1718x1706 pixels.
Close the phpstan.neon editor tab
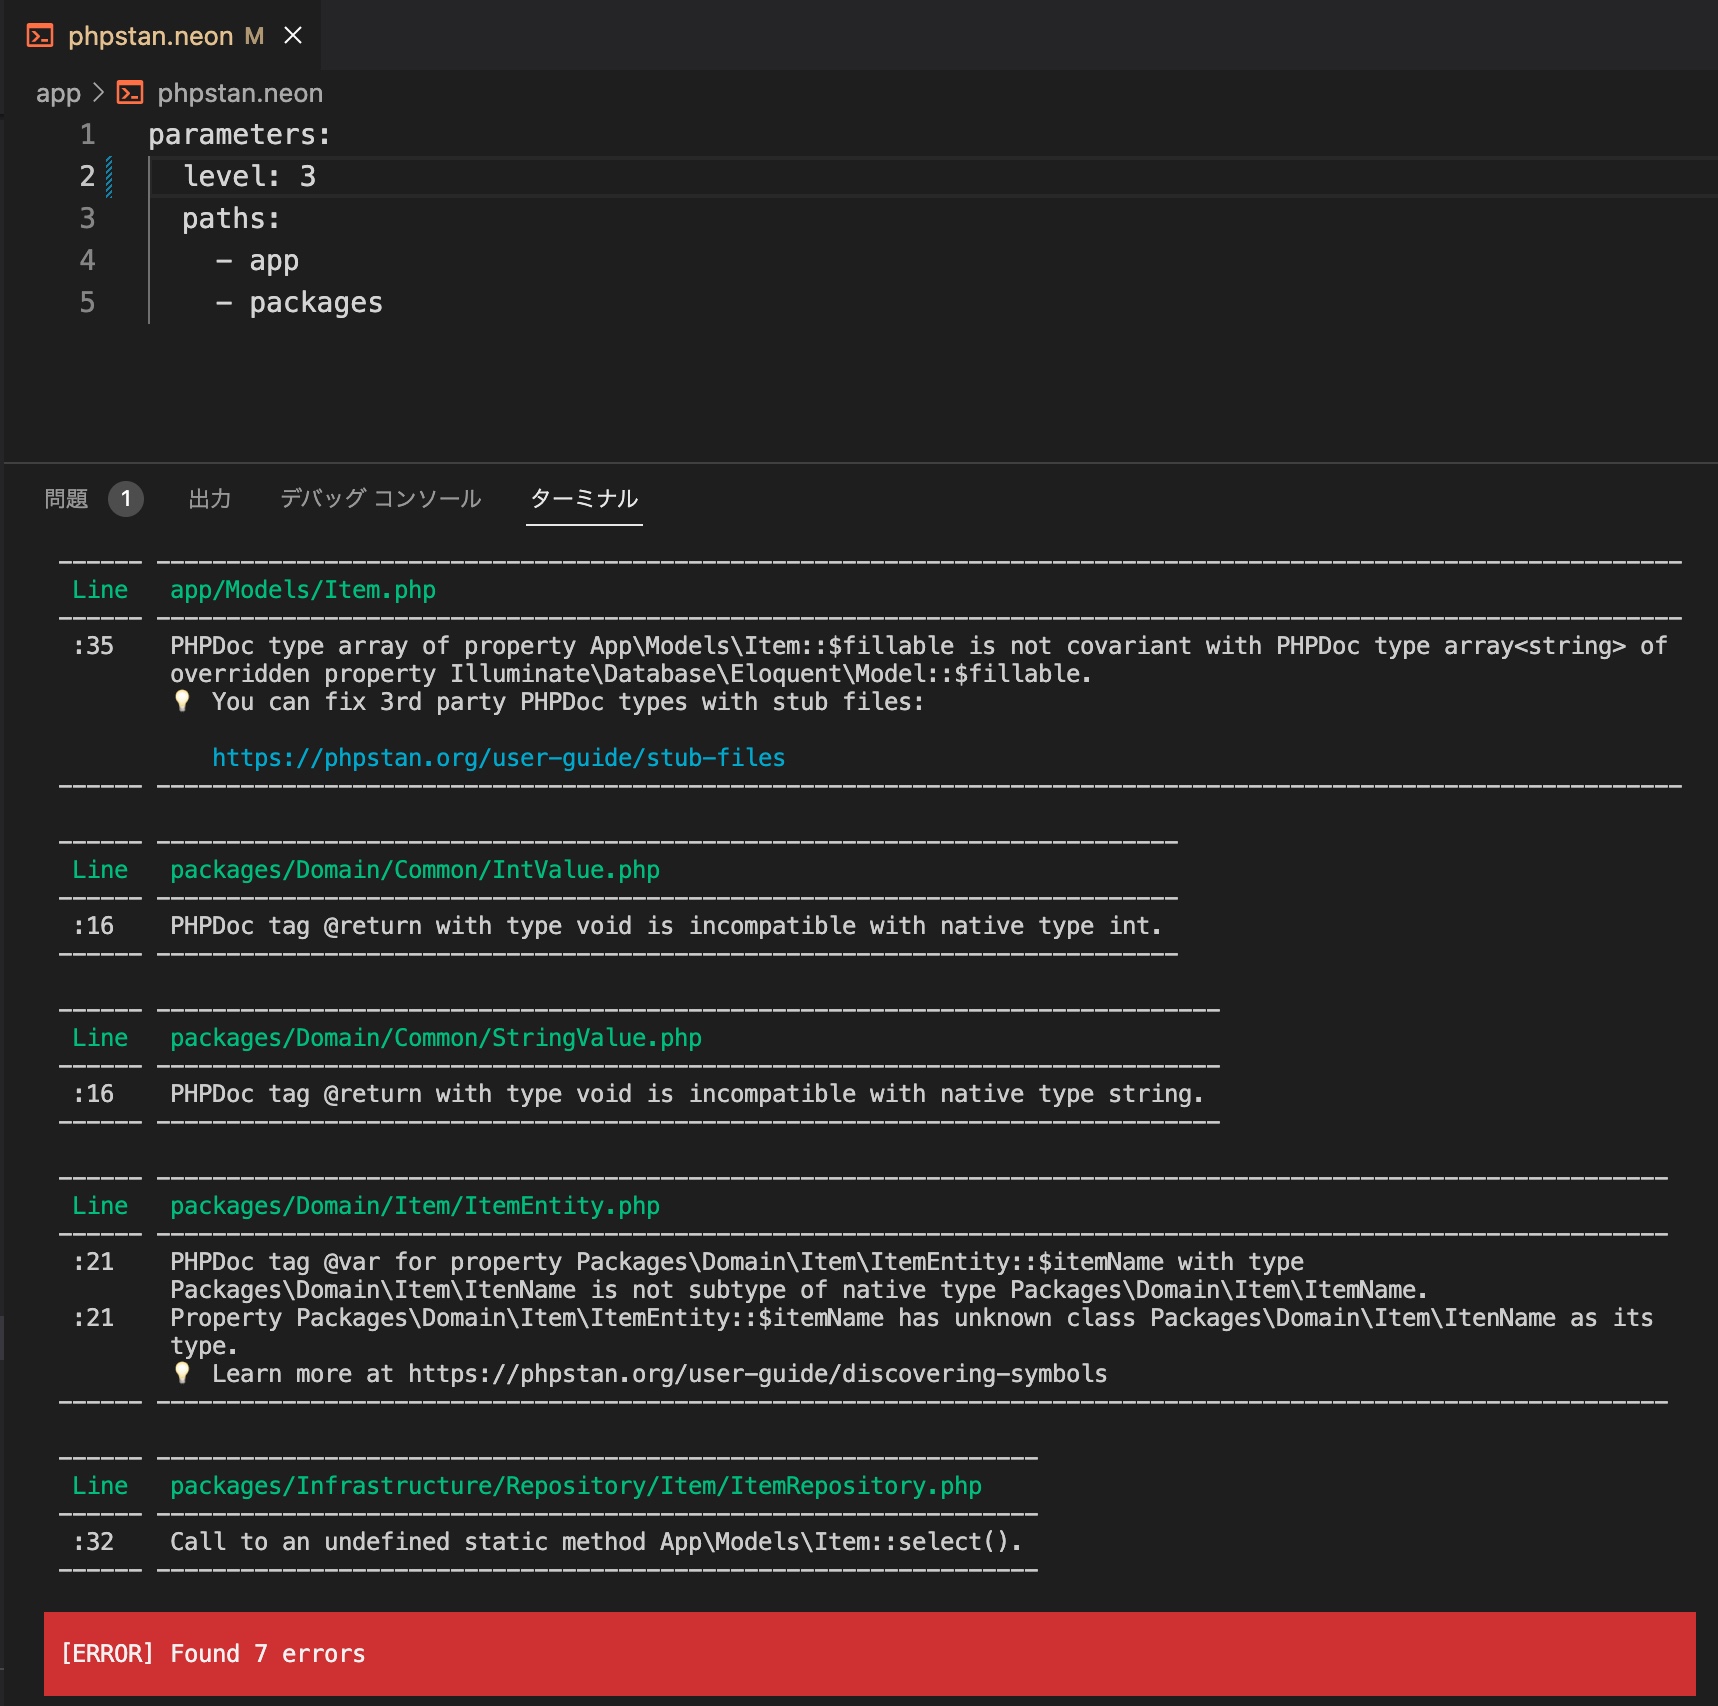293,36
